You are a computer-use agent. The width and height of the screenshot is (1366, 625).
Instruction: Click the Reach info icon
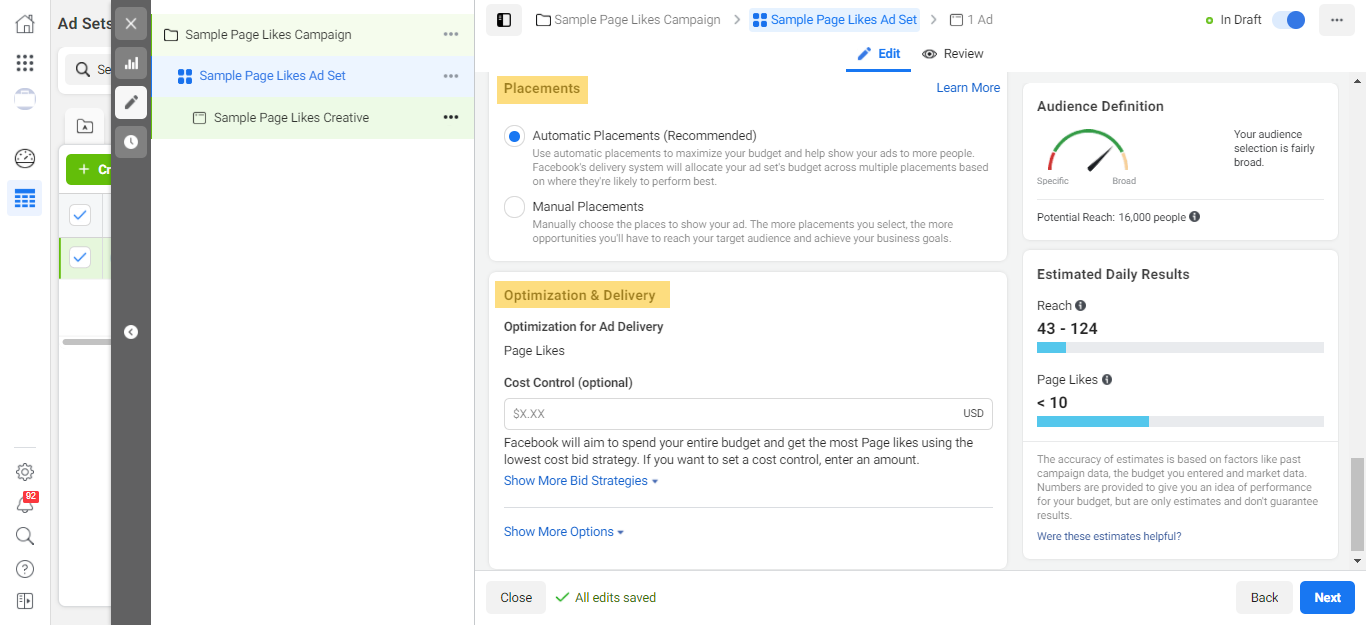tap(1080, 306)
